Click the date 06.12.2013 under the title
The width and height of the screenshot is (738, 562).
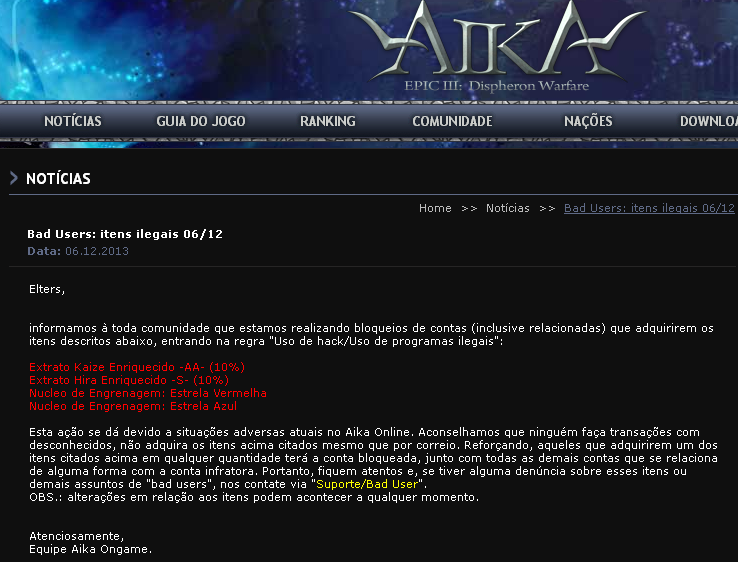click(96, 251)
